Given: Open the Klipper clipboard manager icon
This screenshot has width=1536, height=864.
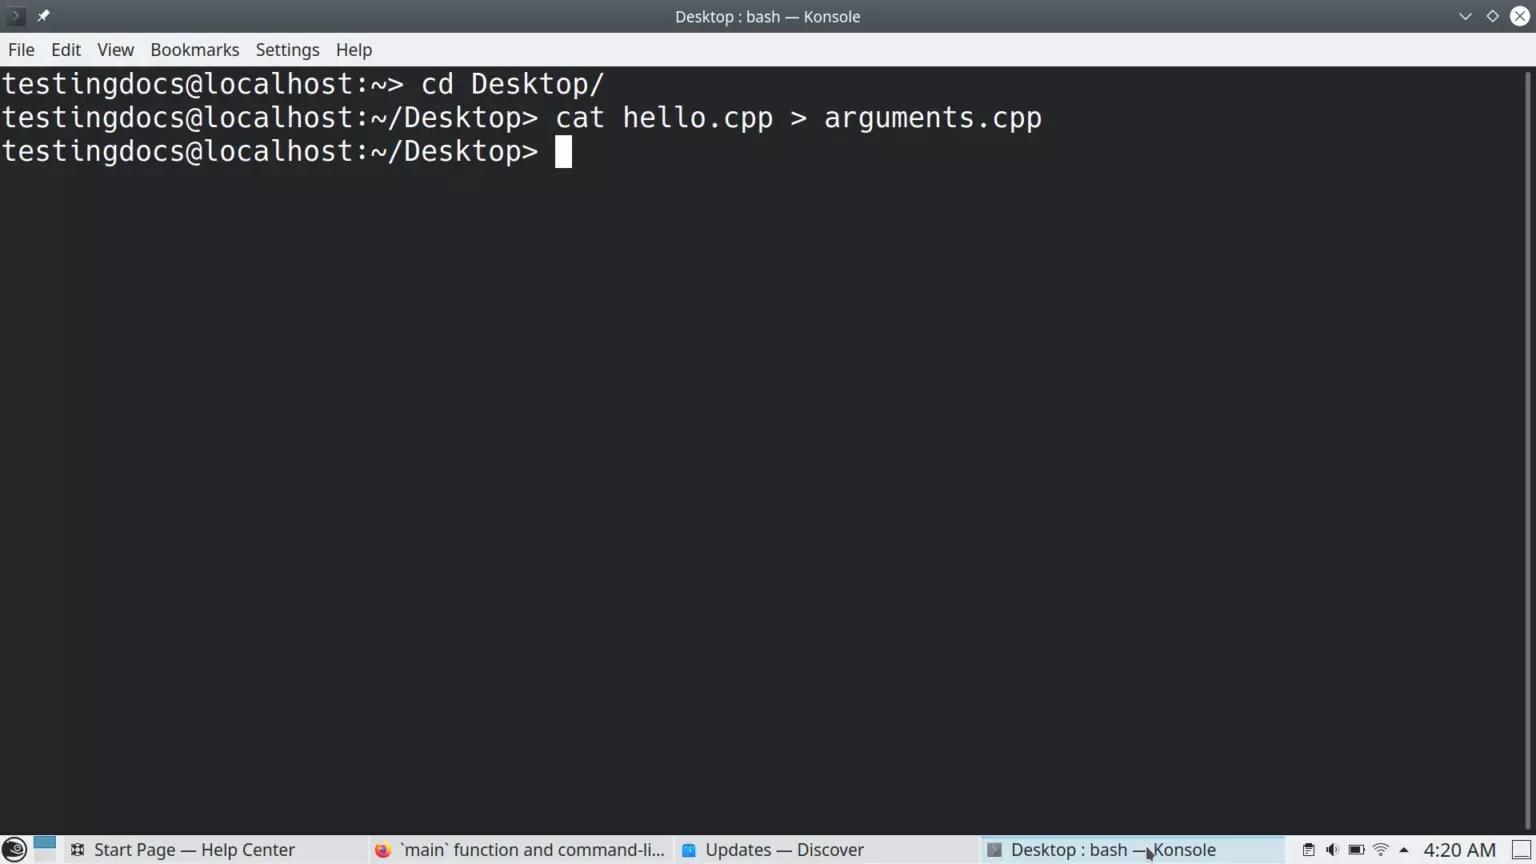Looking at the screenshot, I should (1309, 849).
